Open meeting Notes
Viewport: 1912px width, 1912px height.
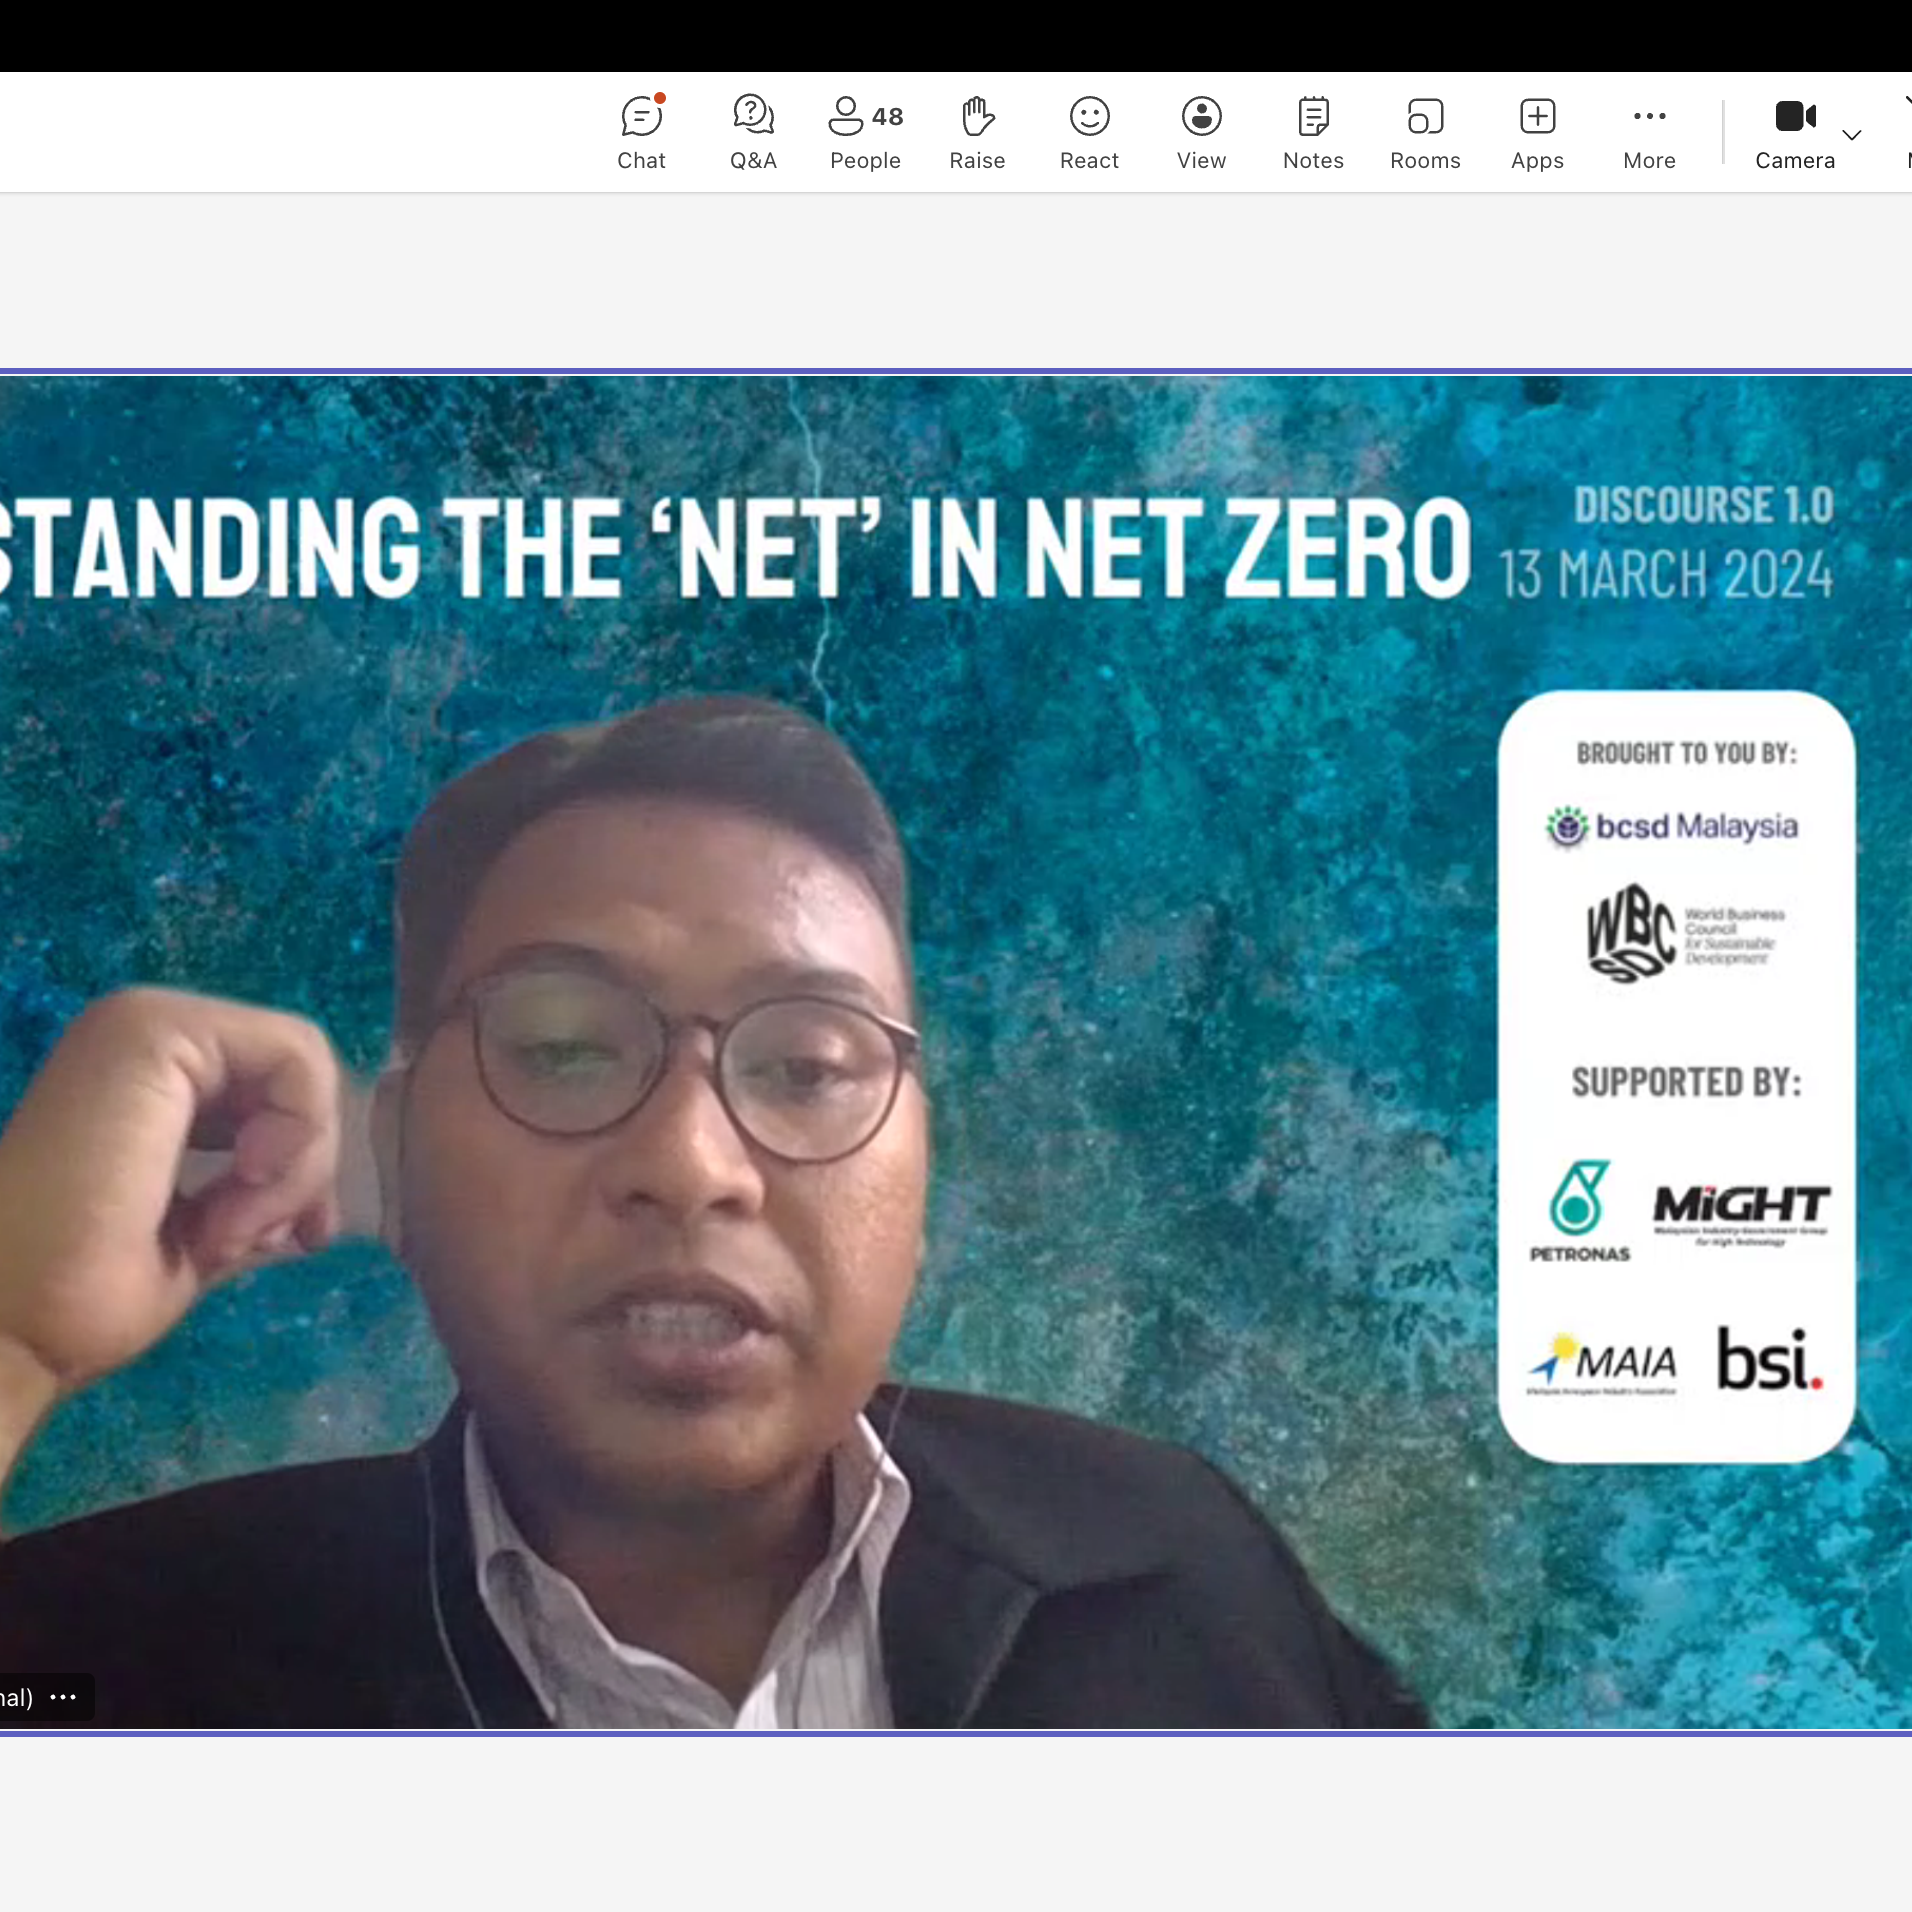1313,132
